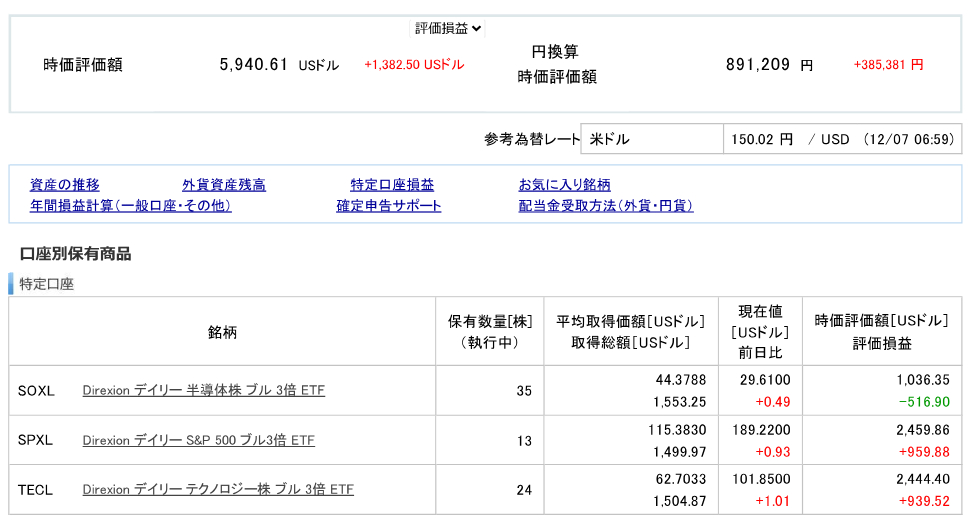
Task: Open the お気に入り銘柄 link
Action: pos(565,185)
